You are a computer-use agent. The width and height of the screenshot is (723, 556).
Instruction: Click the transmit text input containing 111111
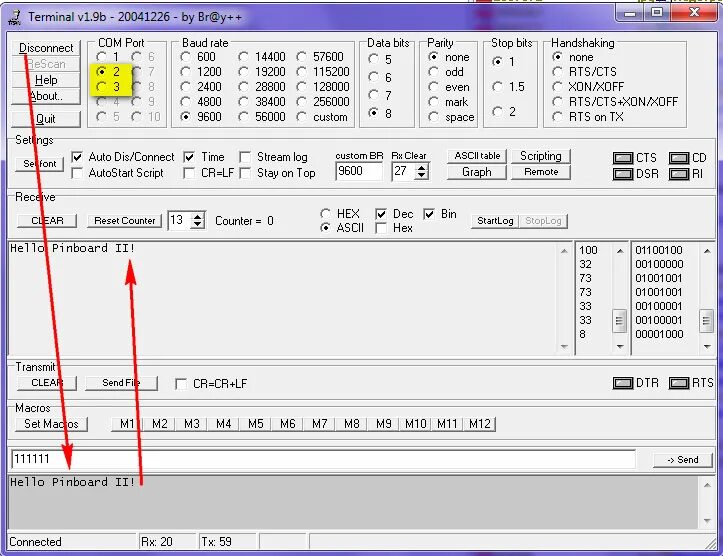tap(323, 459)
